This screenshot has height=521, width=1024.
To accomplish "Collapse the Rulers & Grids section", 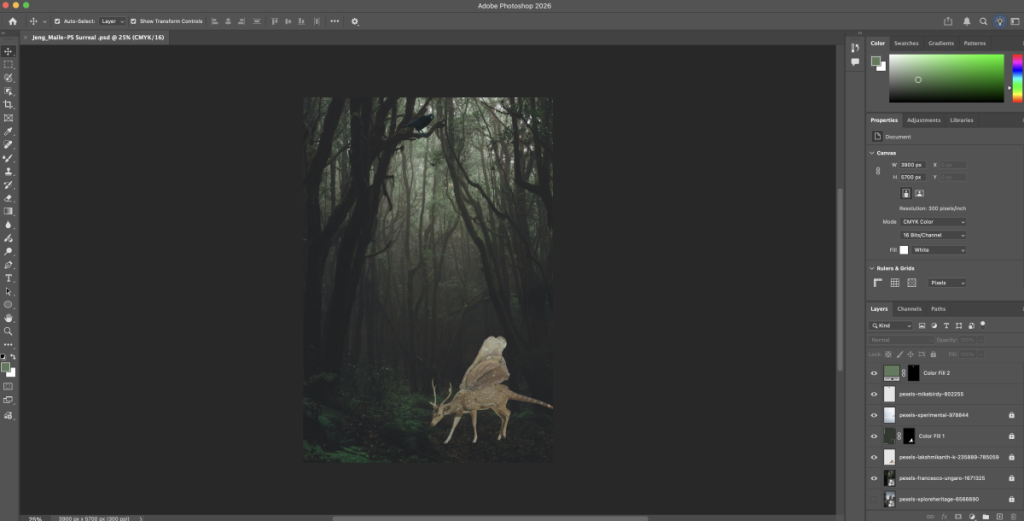I will [871, 268].
